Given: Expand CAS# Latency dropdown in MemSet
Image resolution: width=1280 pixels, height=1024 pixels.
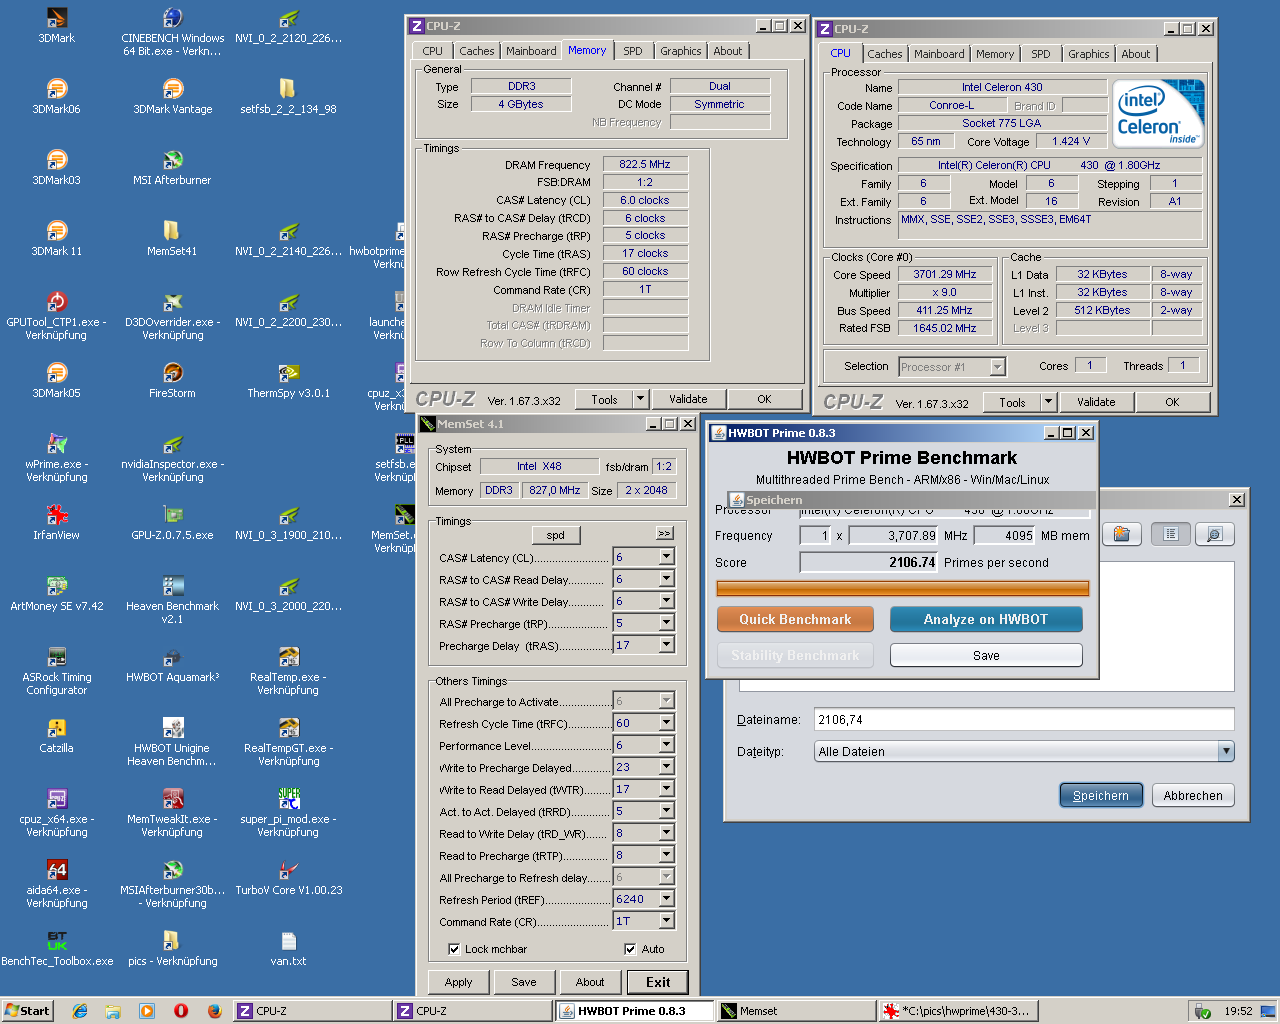Looking at the screenshot, I should point(666,557).
